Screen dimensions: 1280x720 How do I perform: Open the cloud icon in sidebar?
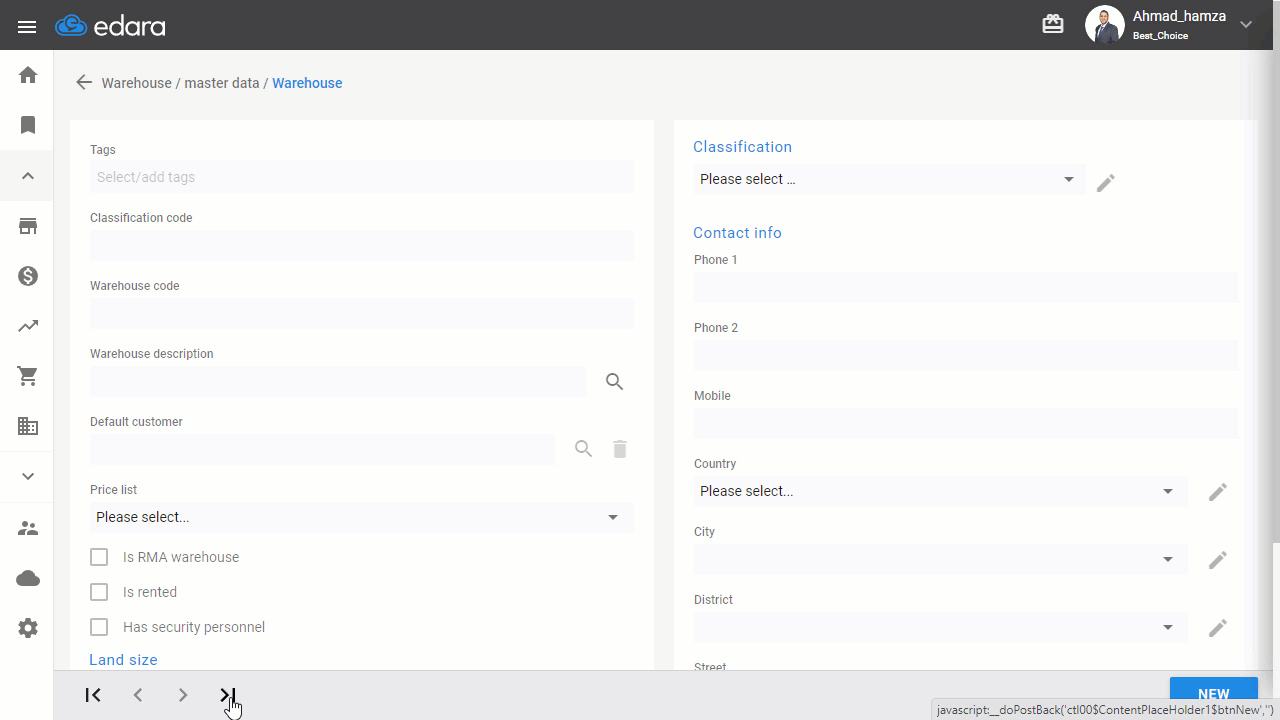tap(28, 578)
